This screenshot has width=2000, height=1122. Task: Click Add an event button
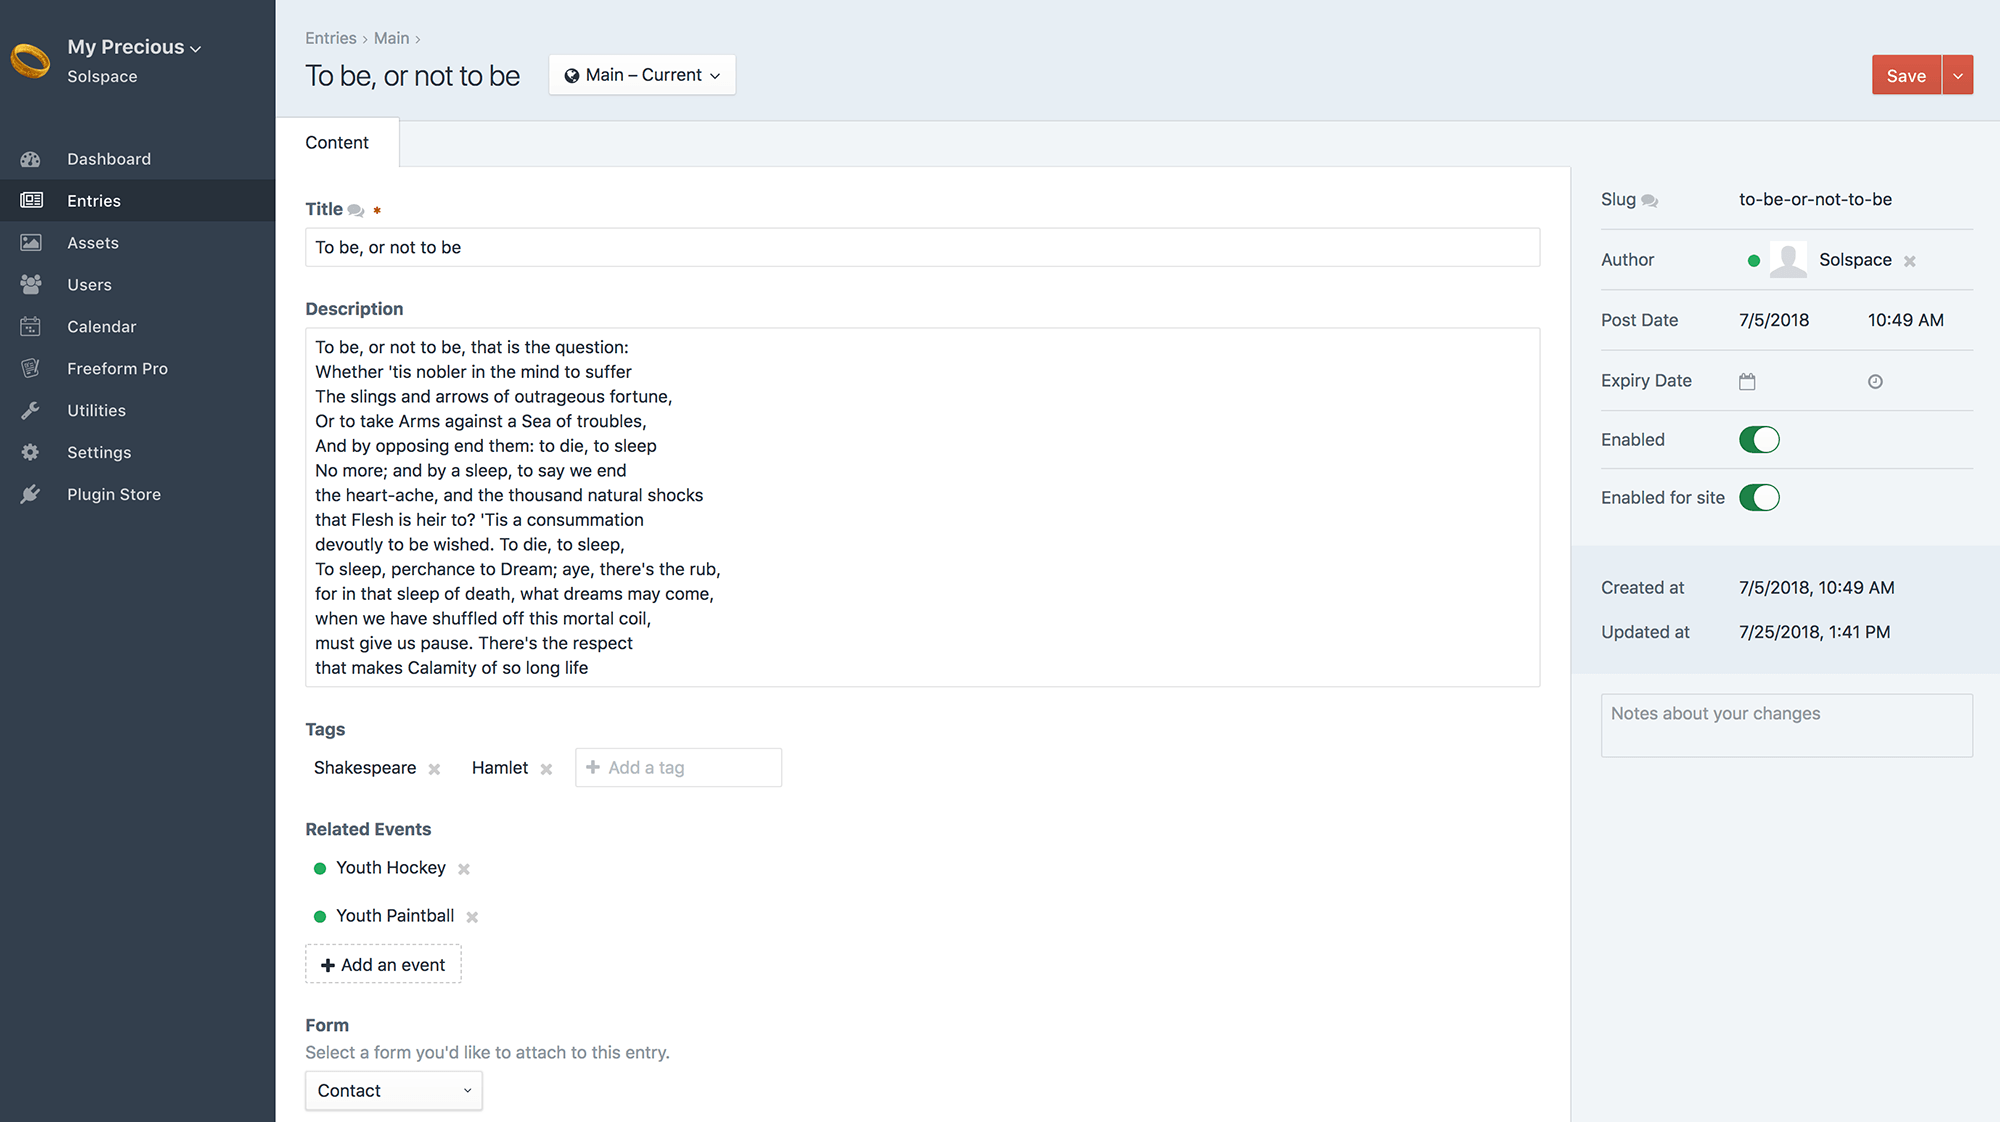pos(383,965)
